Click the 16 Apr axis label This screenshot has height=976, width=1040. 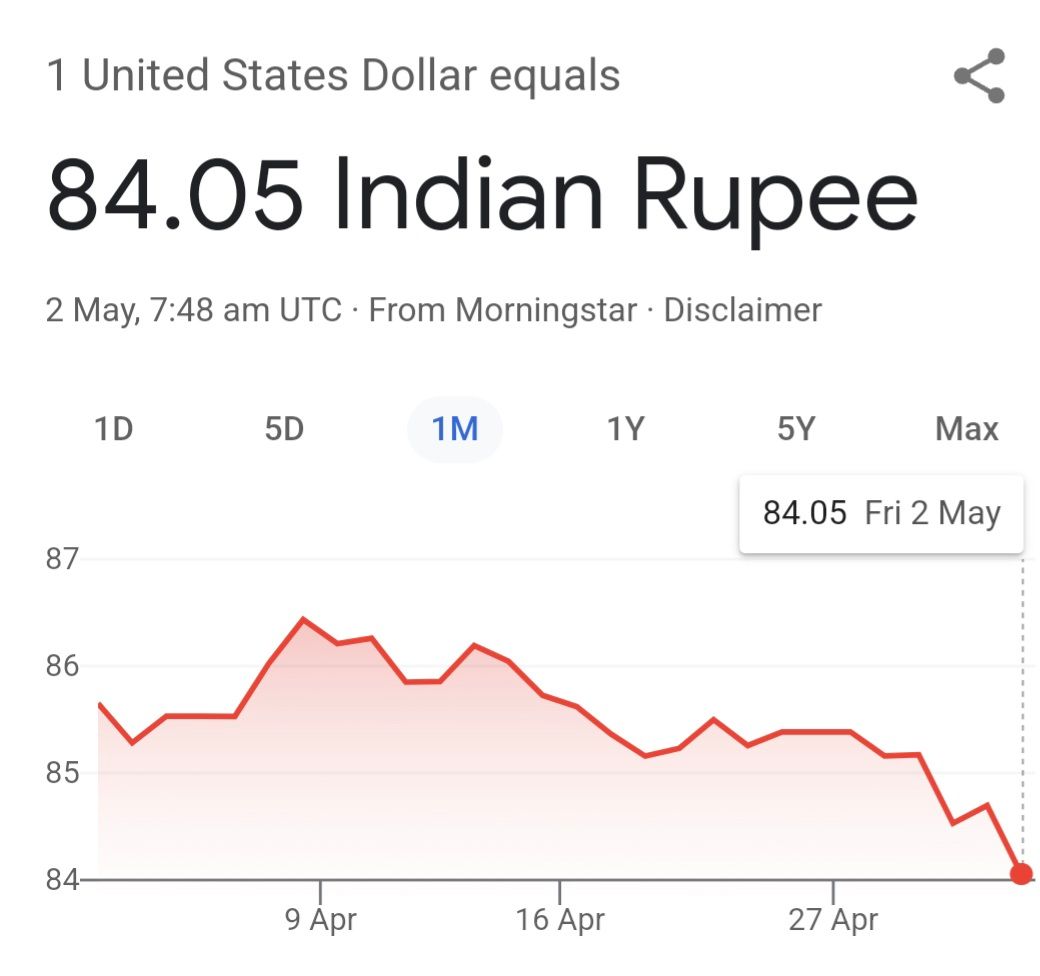click(560, 919)
